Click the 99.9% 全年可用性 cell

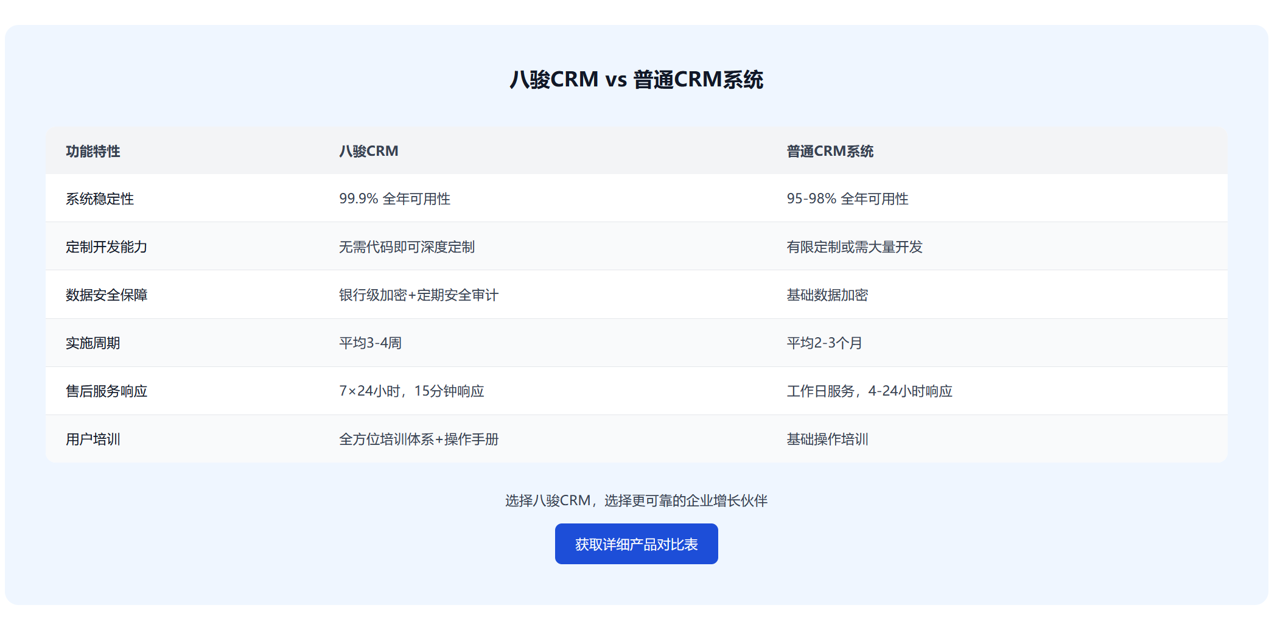[x=392, y=198]
